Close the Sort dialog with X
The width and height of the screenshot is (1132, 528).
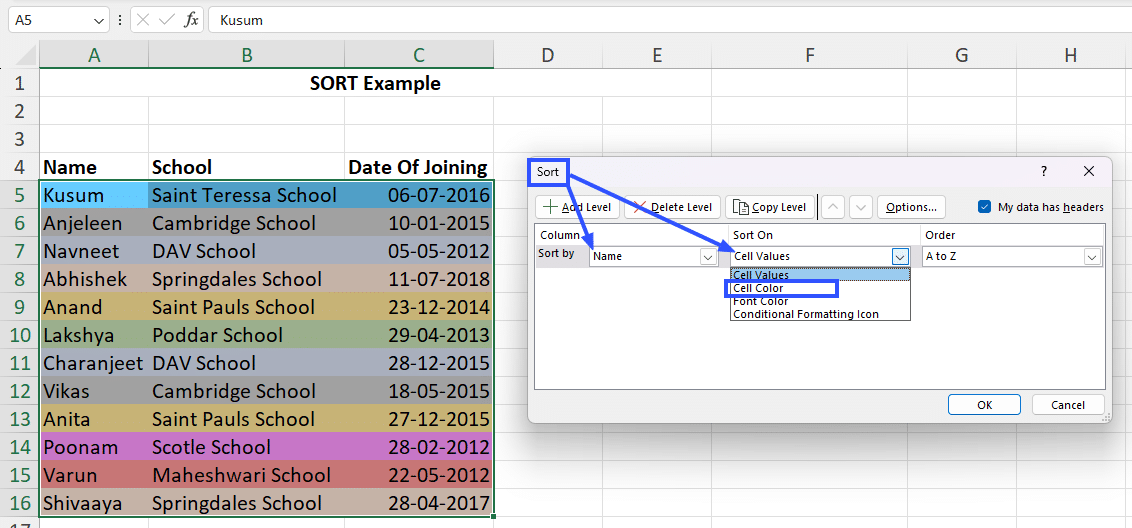click(x=1089, y=171)
